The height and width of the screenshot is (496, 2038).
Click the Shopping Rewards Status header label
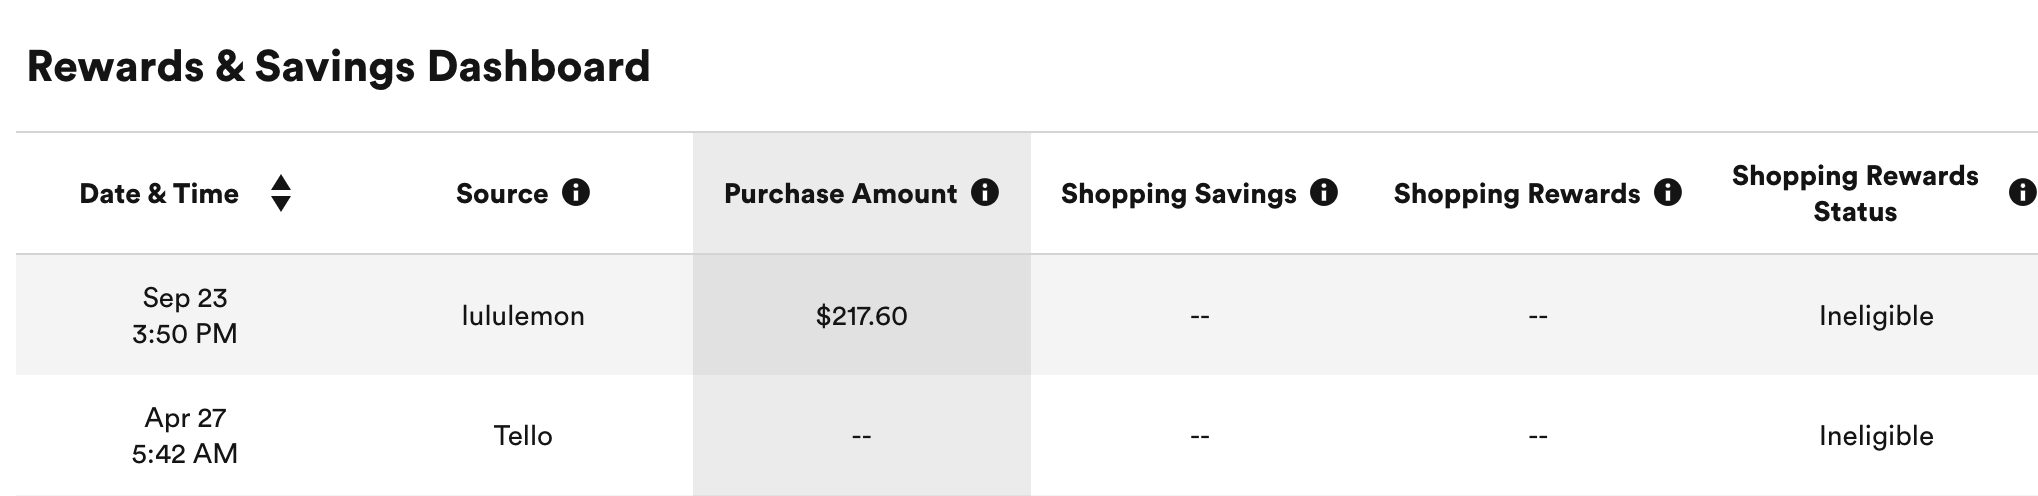click(1855, 194)
